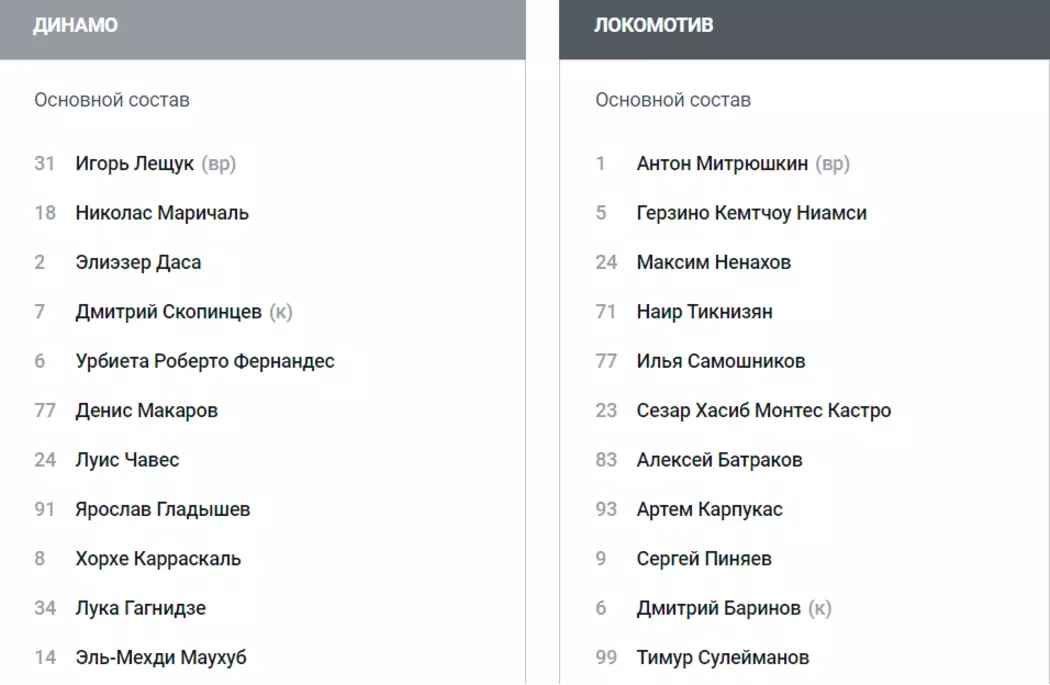The height and width of the screenshot is (685, 1050).
Task: Select Ярослав Гладышев
Action: pyautogui.click(x=162, y=509)
